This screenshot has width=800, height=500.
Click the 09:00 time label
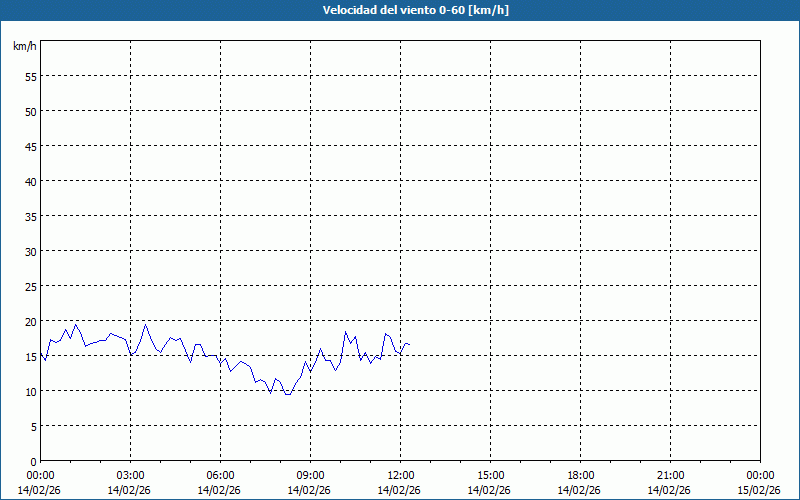click(310, 476)
